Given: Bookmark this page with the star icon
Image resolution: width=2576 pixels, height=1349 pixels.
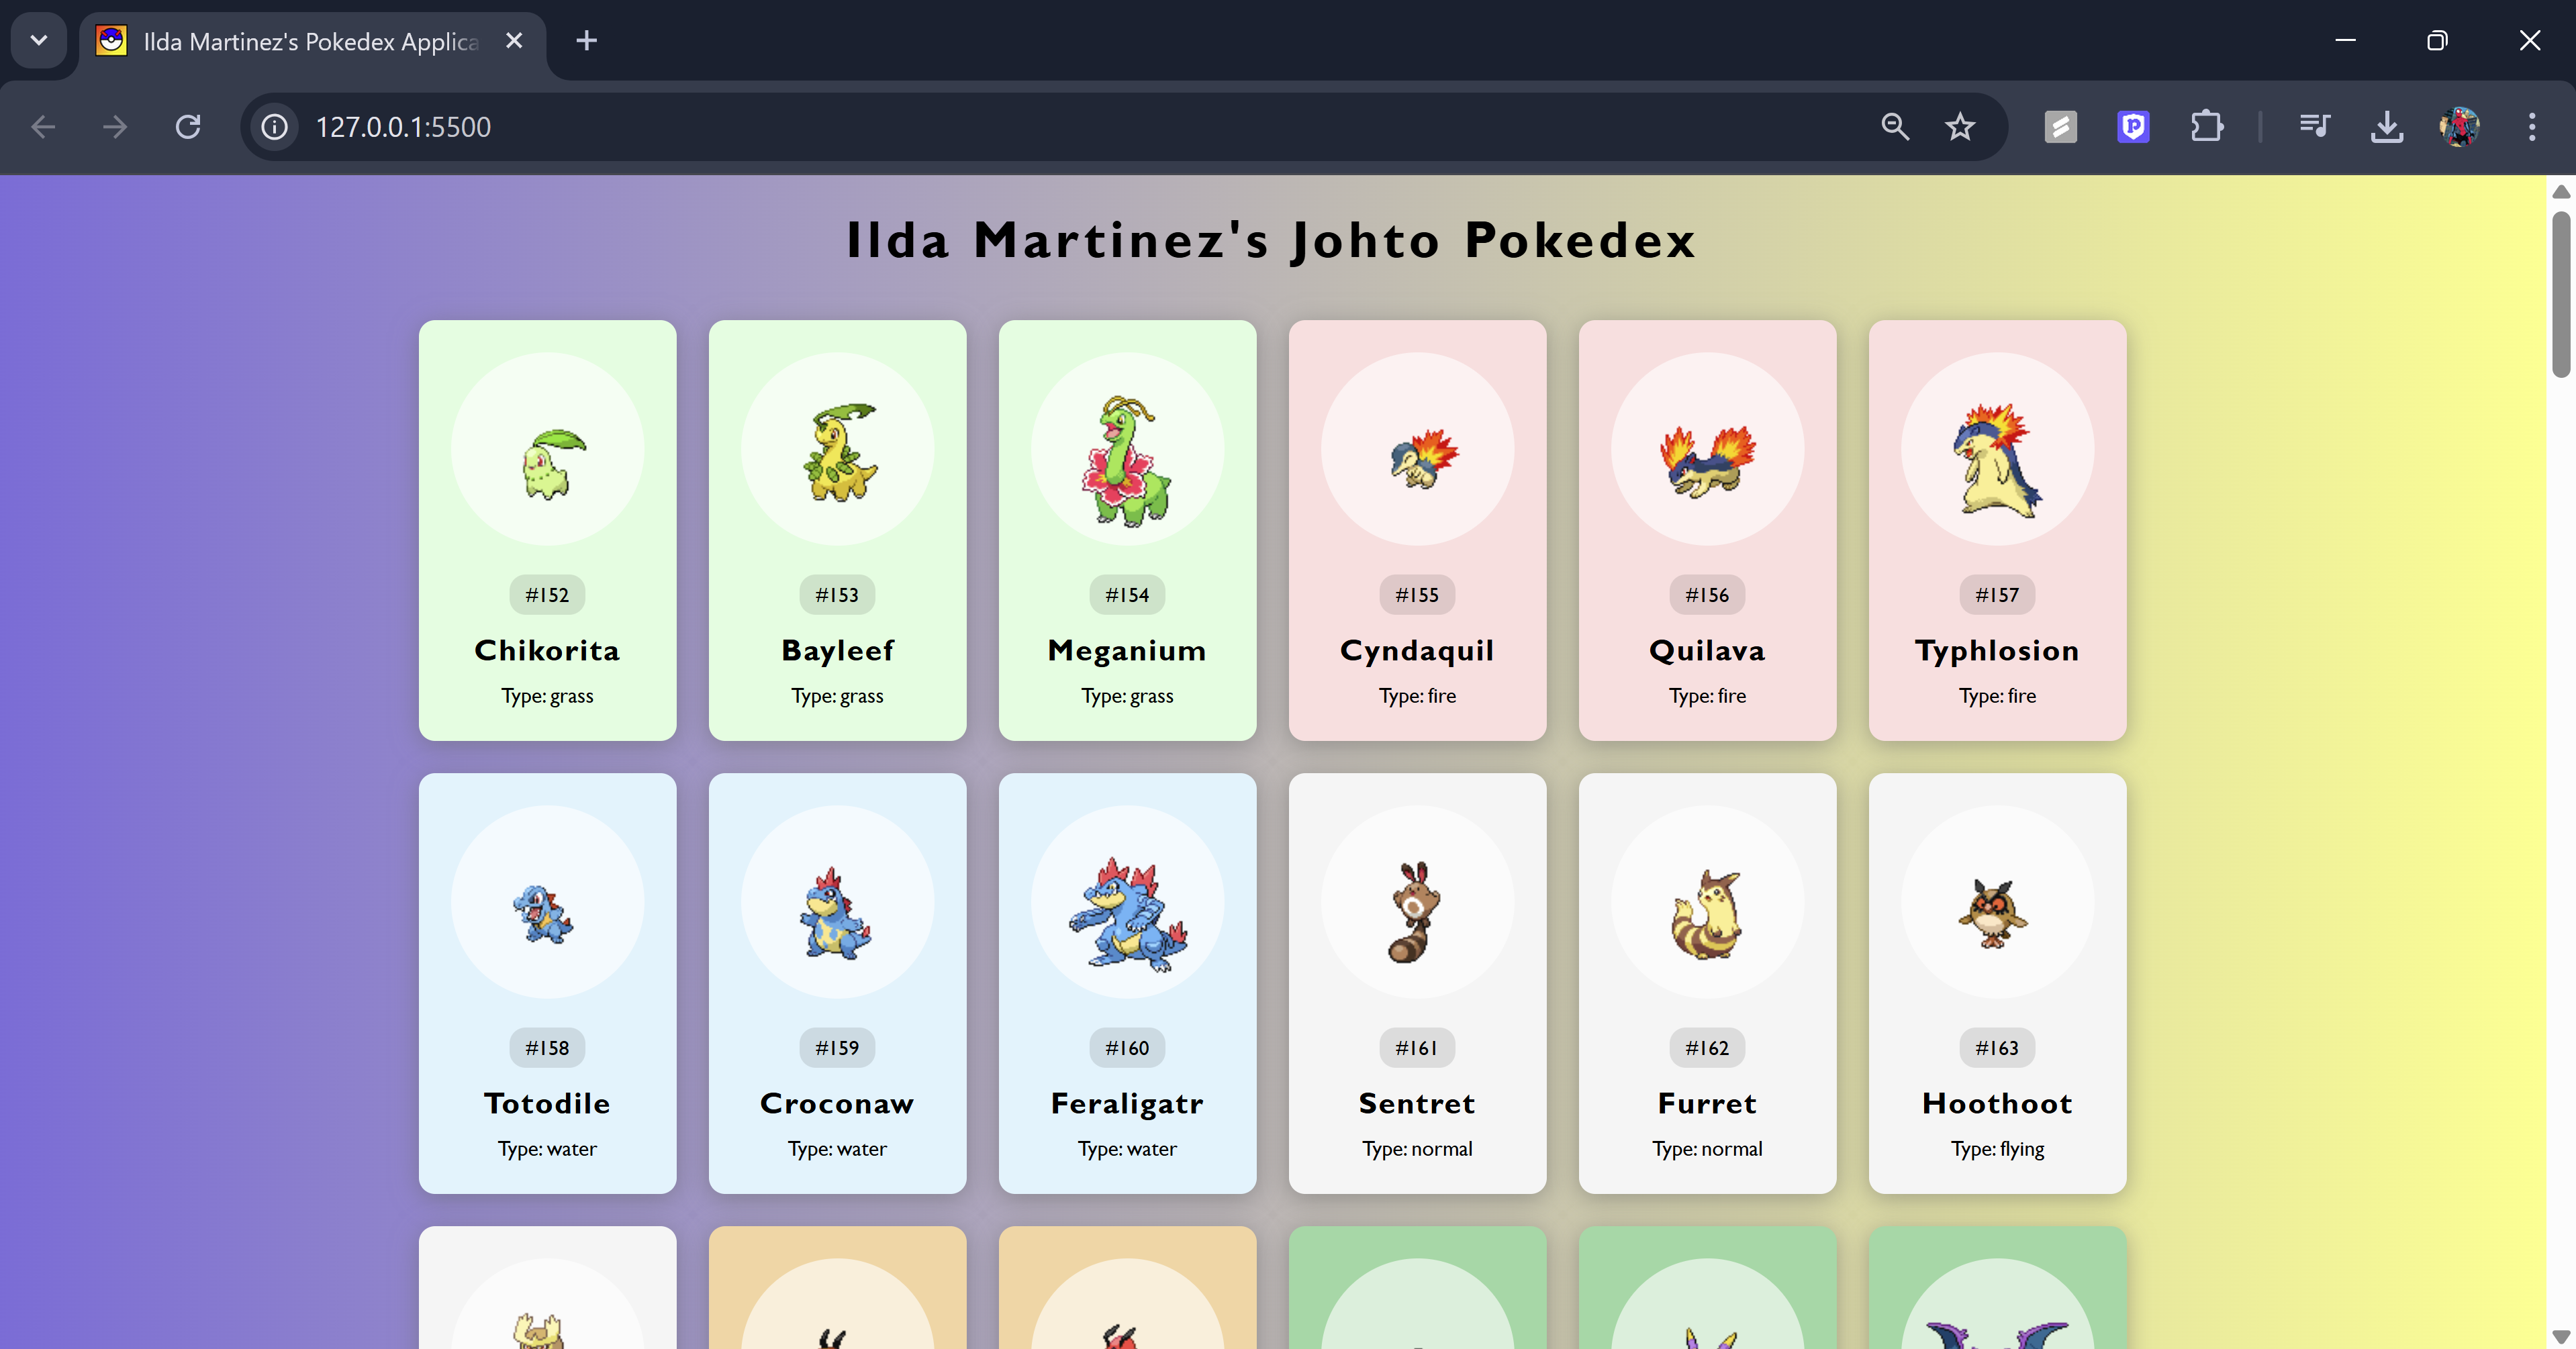Looking at the screenshot, I should coord(1960,127).
